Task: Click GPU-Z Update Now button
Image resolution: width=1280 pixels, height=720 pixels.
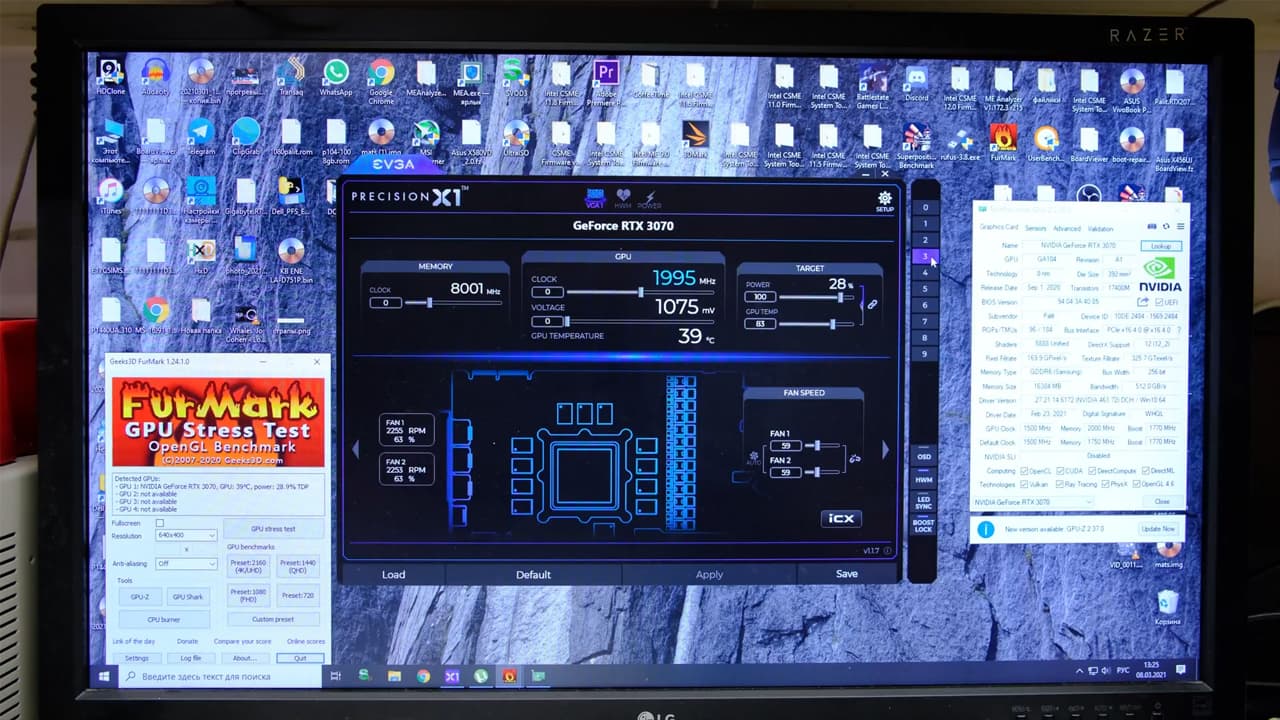Action: point(1158,529)
